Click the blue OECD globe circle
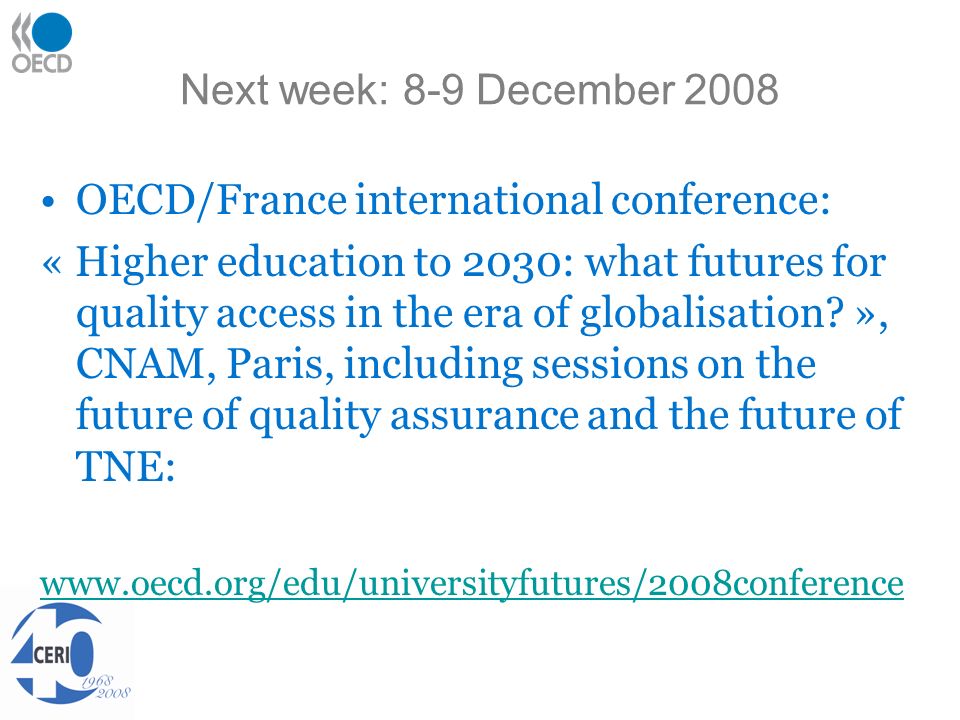This screenshot has height=720, width=960. 52,32
